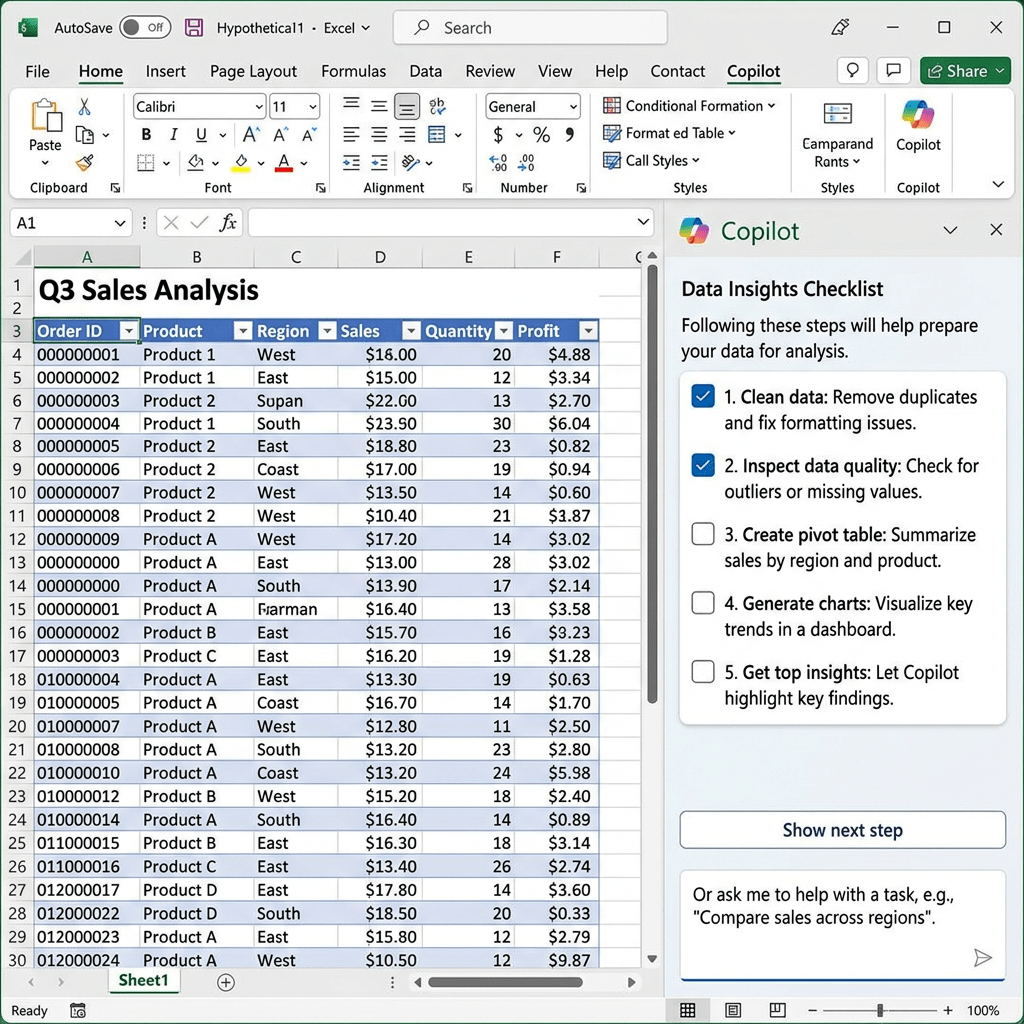Click the Save floppy disk icon
This screenshot has width=1024, height=1024.
[194, 27]
